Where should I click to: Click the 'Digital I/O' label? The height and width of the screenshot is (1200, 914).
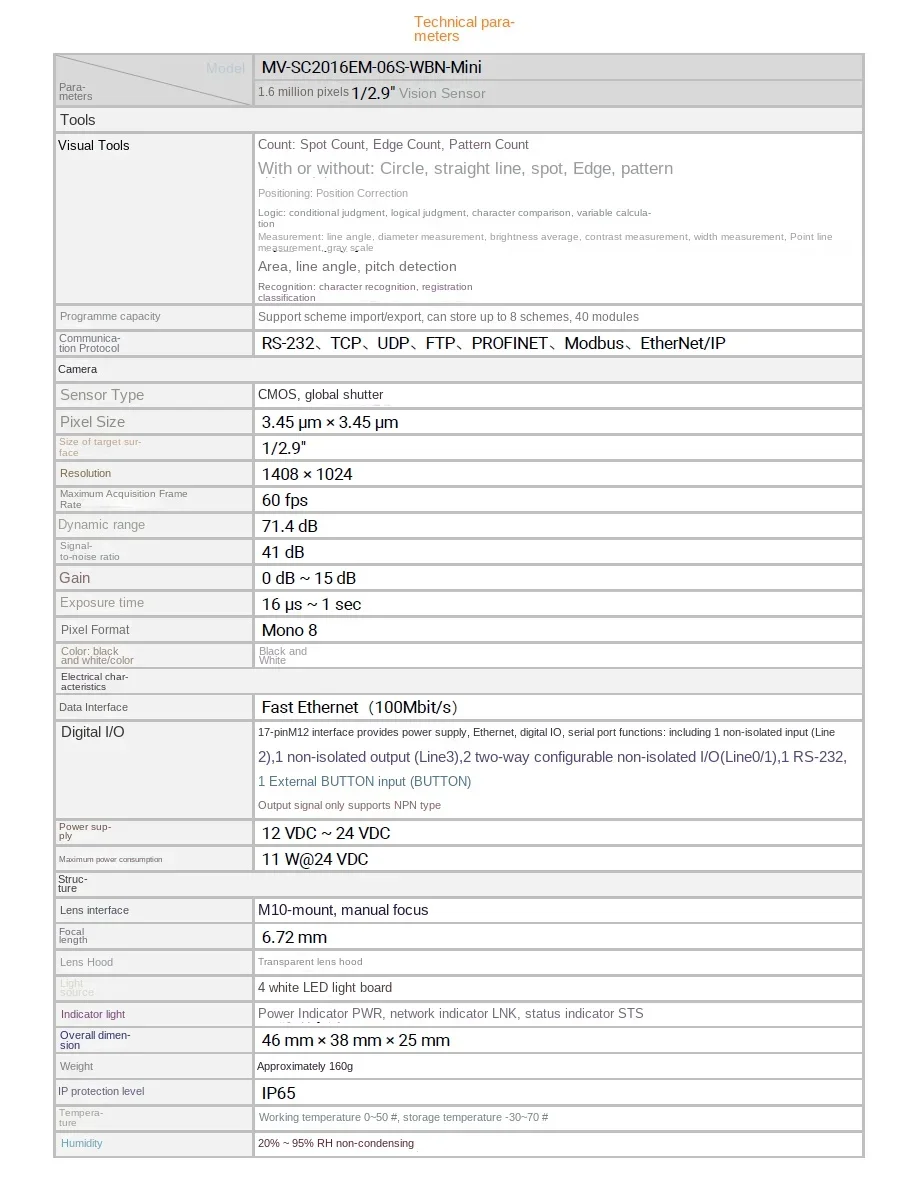93,732
